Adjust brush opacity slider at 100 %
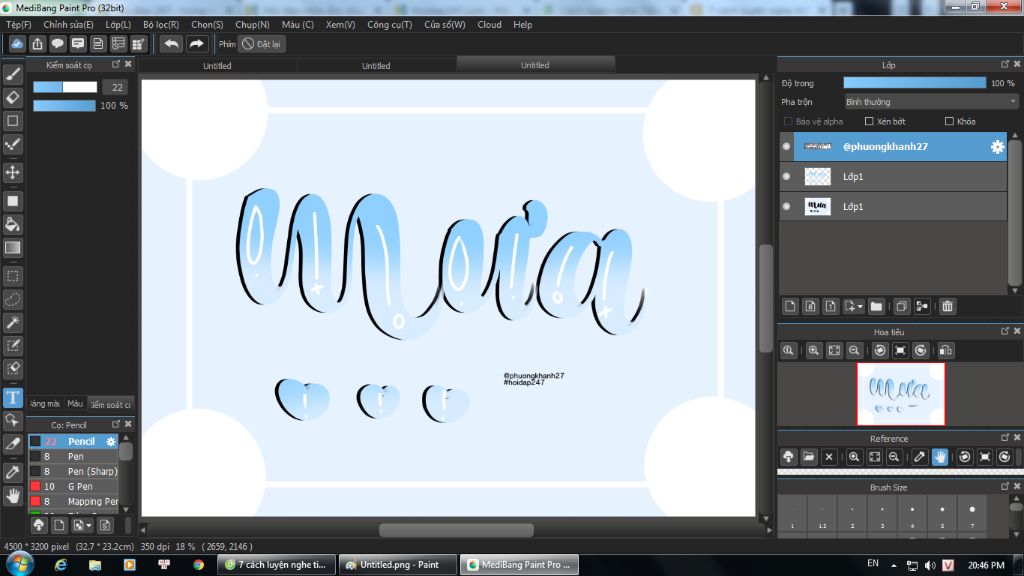Image resolution: width=1024 pixels, height=576 pixels. [65, 106]
